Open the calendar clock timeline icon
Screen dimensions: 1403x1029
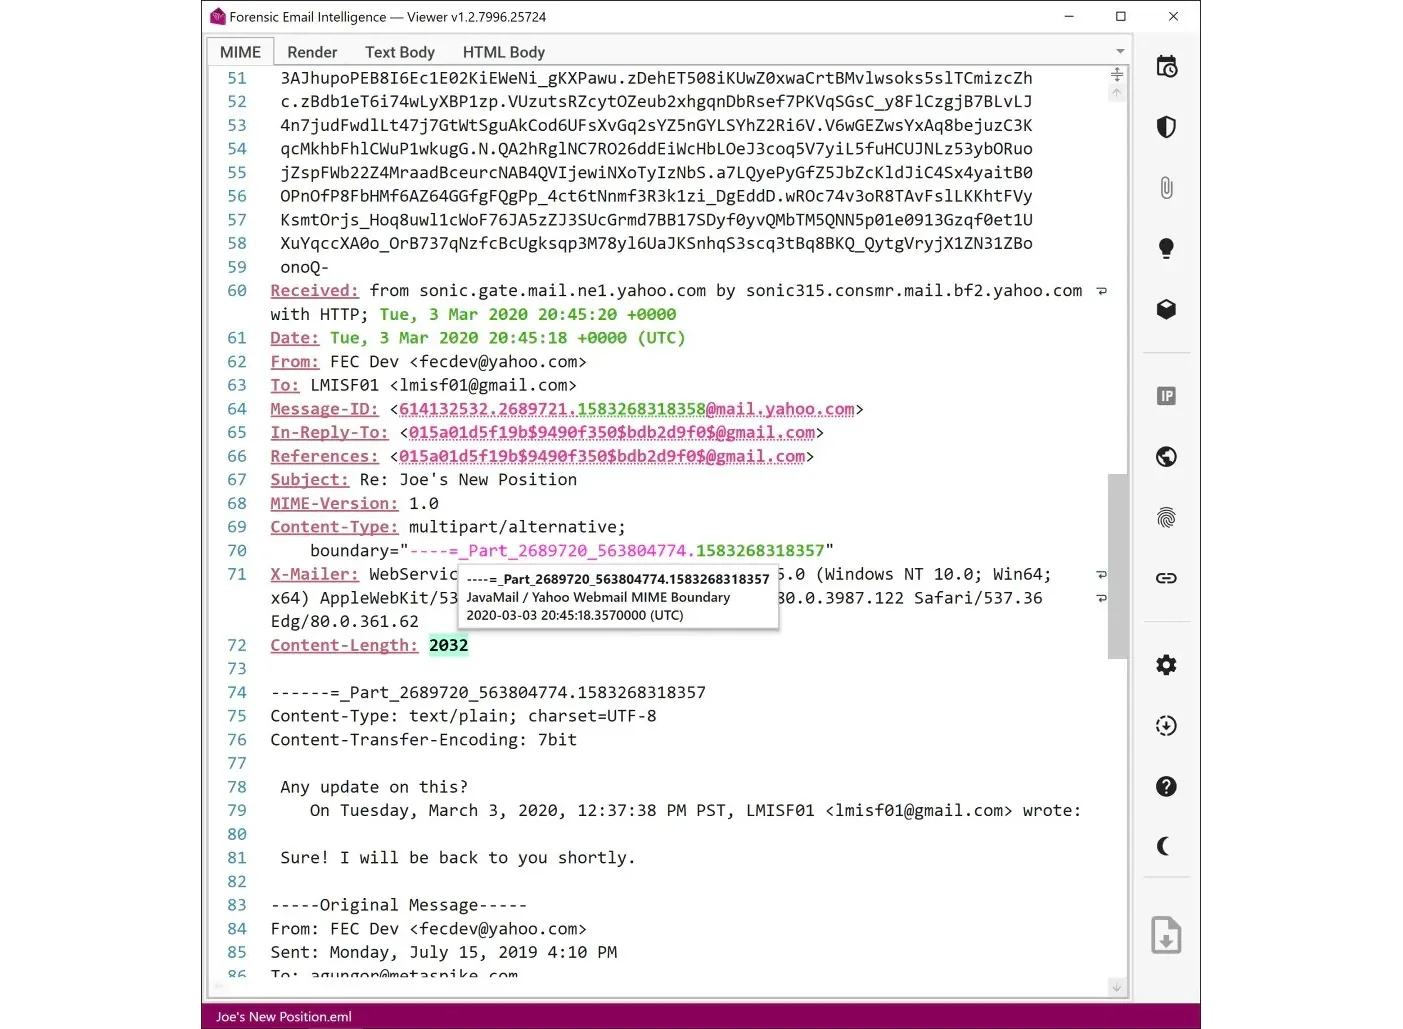click(1166, 67)
